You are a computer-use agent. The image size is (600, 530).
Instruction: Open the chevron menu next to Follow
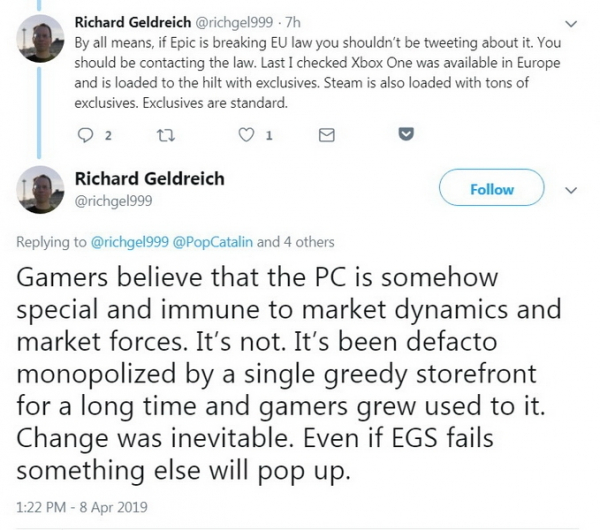(571, 188)
